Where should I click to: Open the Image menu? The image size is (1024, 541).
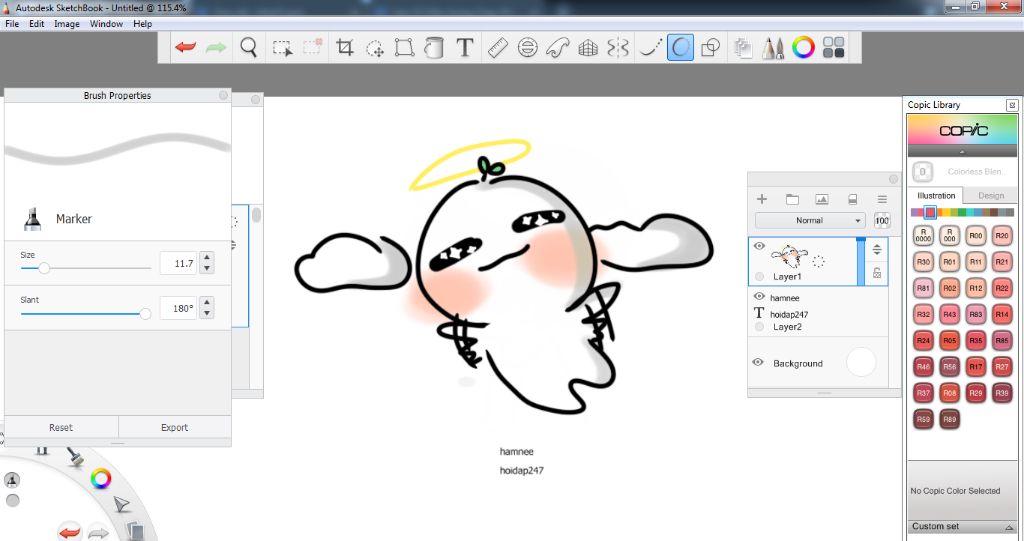67,24
